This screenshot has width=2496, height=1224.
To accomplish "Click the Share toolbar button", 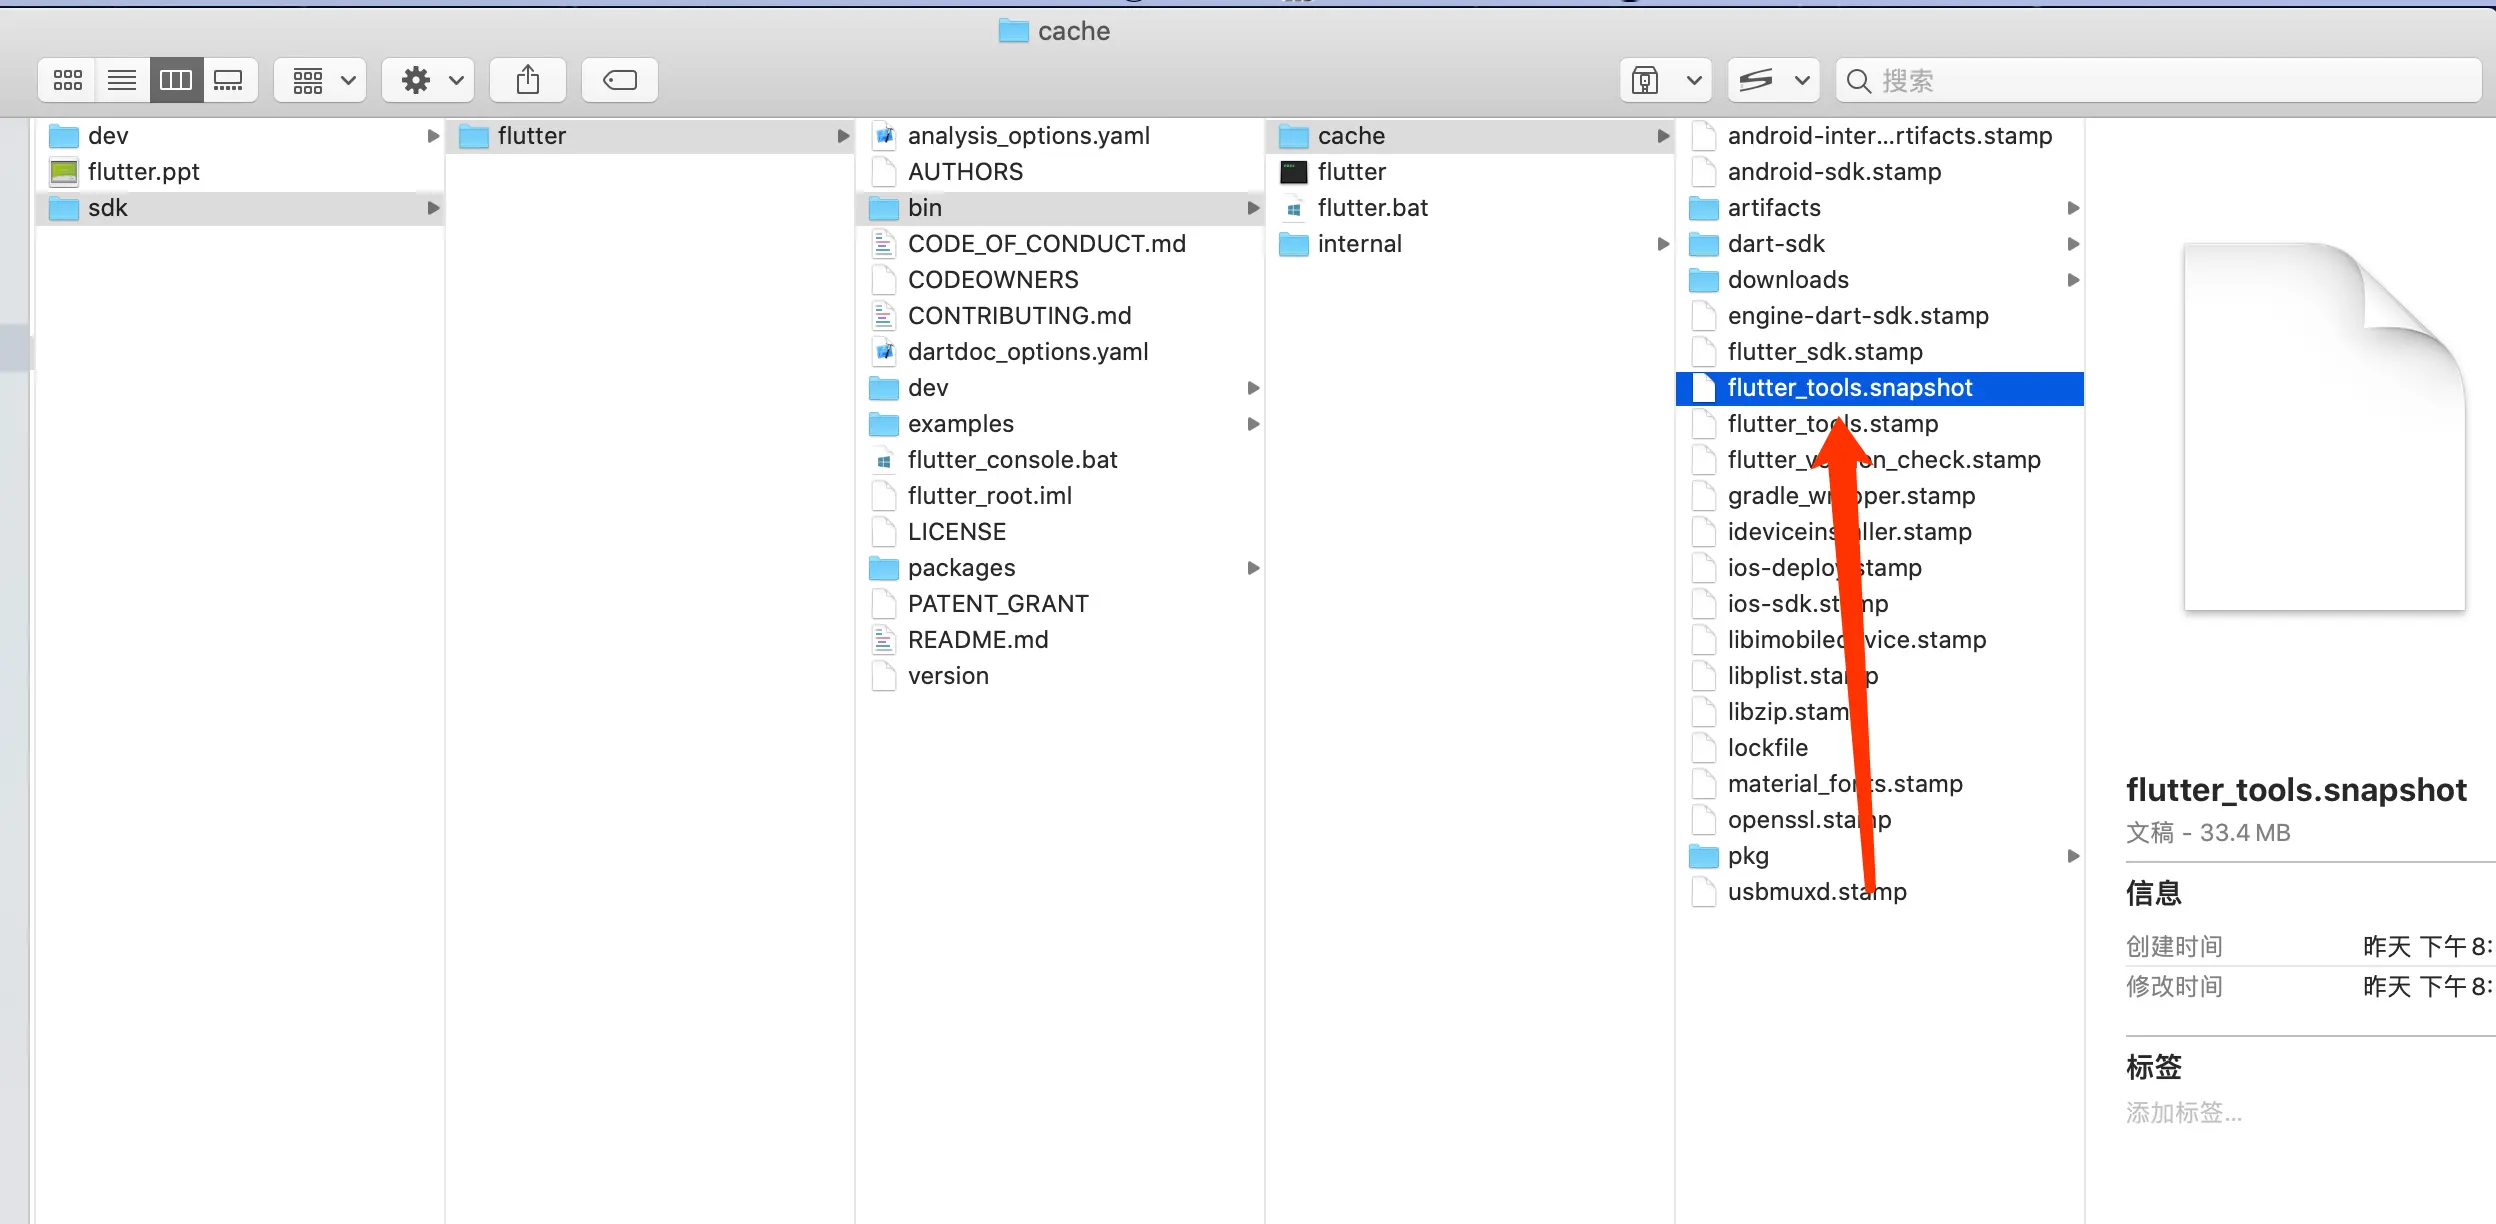I will pos(528,80).
